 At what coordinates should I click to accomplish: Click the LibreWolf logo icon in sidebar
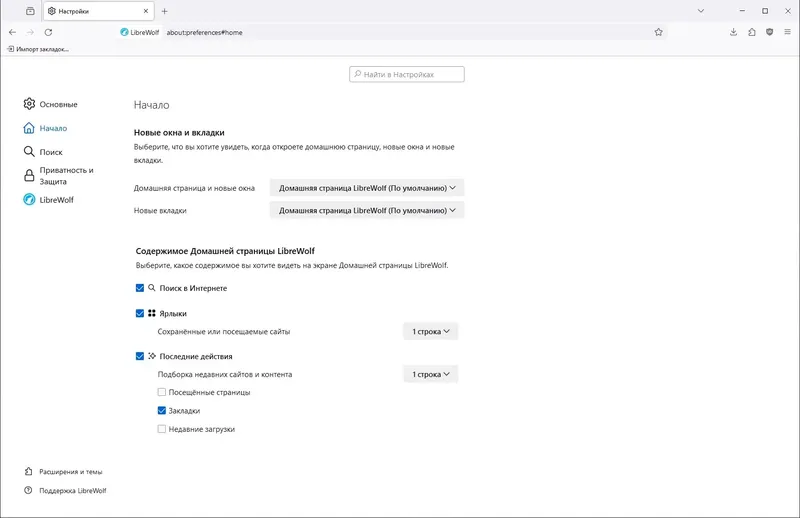(x=29, y=200)
